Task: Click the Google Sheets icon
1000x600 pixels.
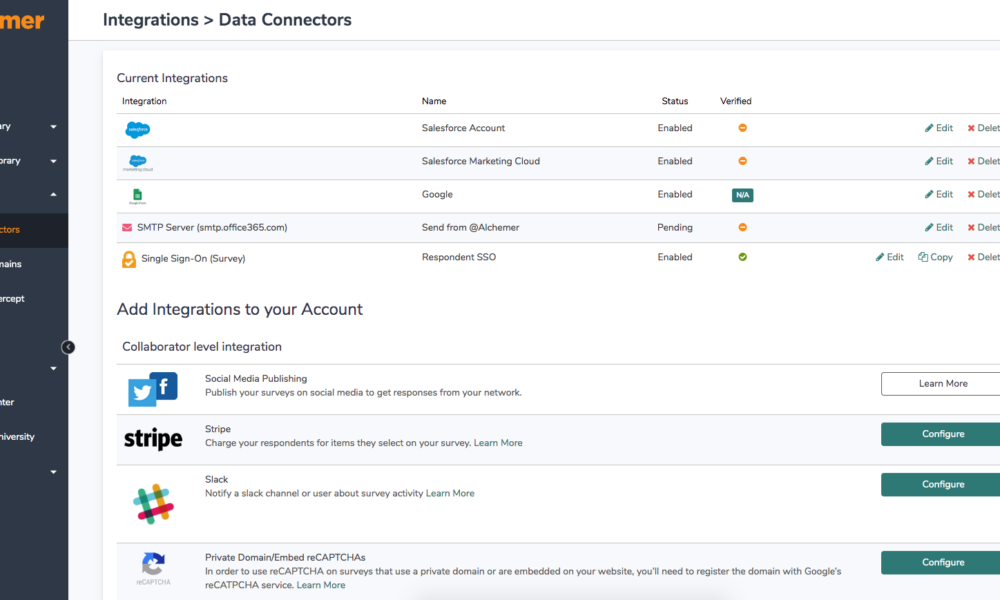Action: (x=137, y=196)
